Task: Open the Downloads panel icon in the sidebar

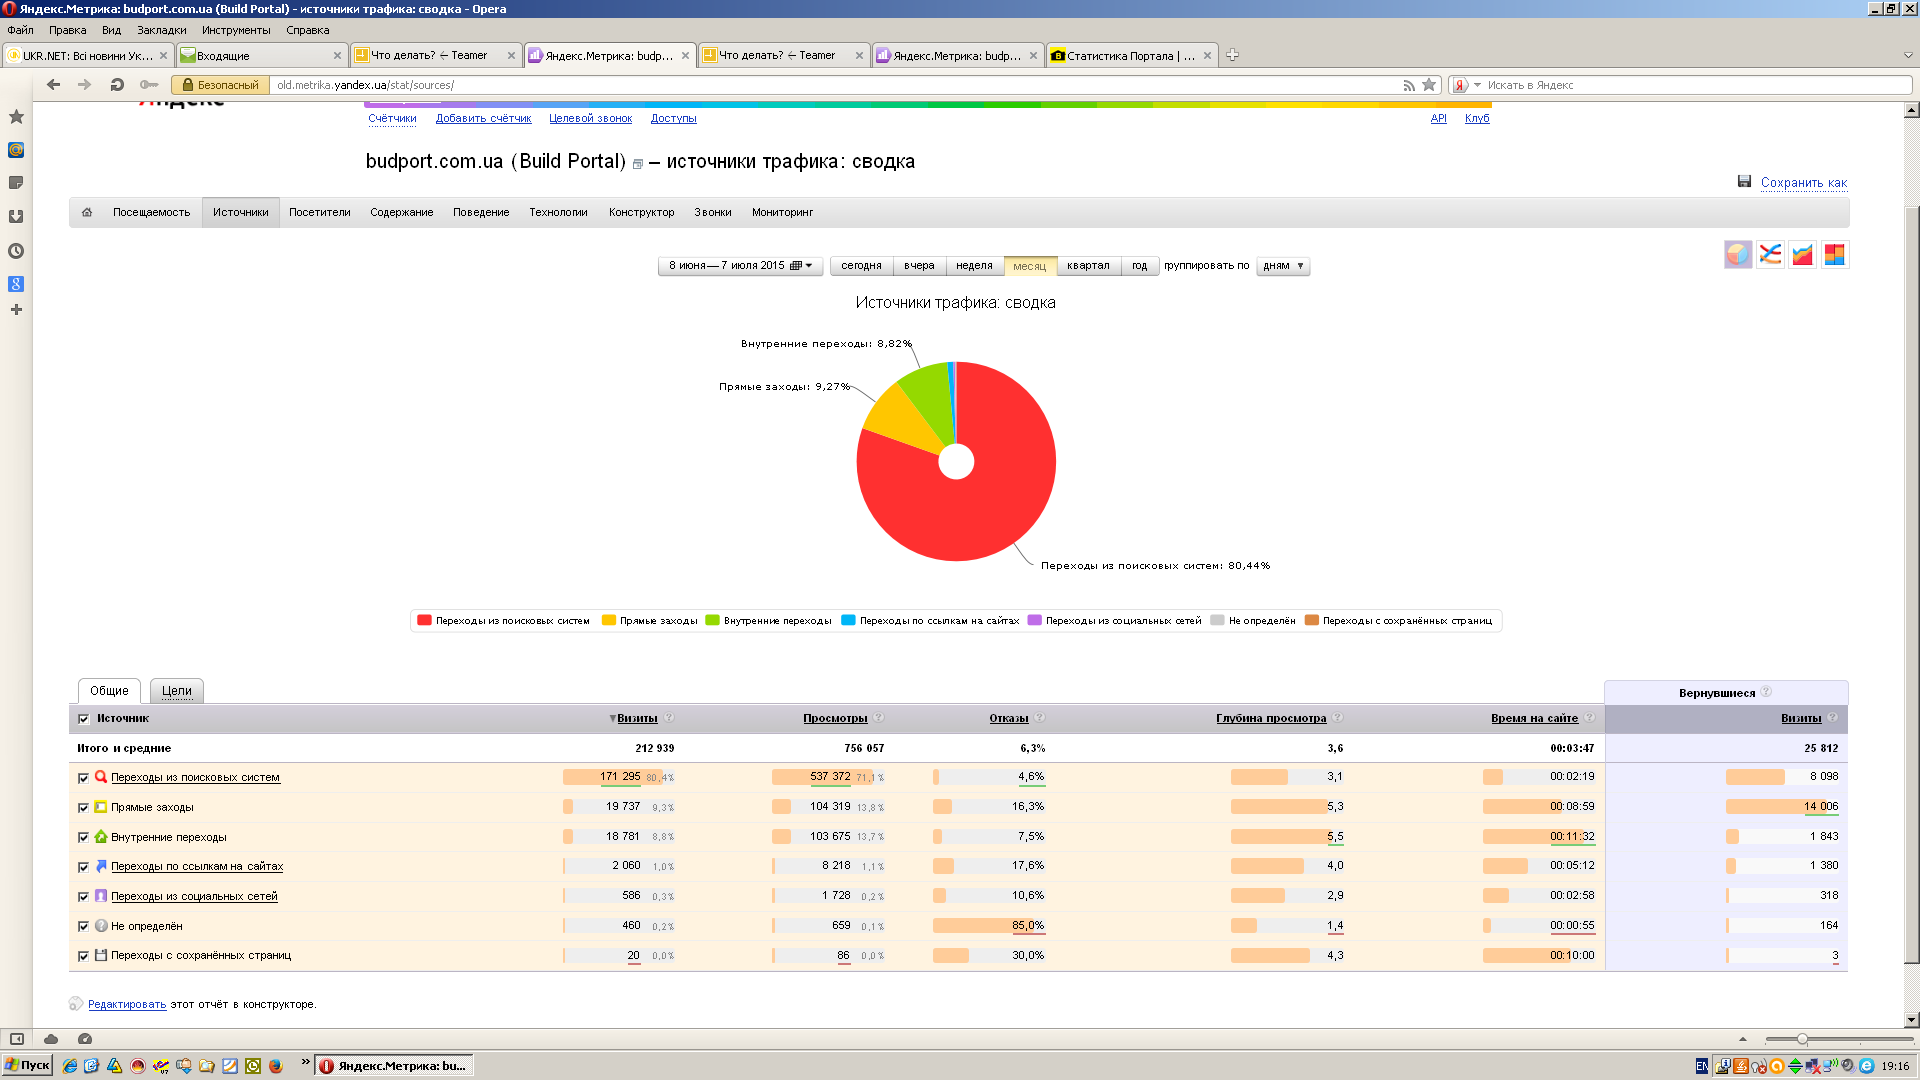Action: click(16, 216)
